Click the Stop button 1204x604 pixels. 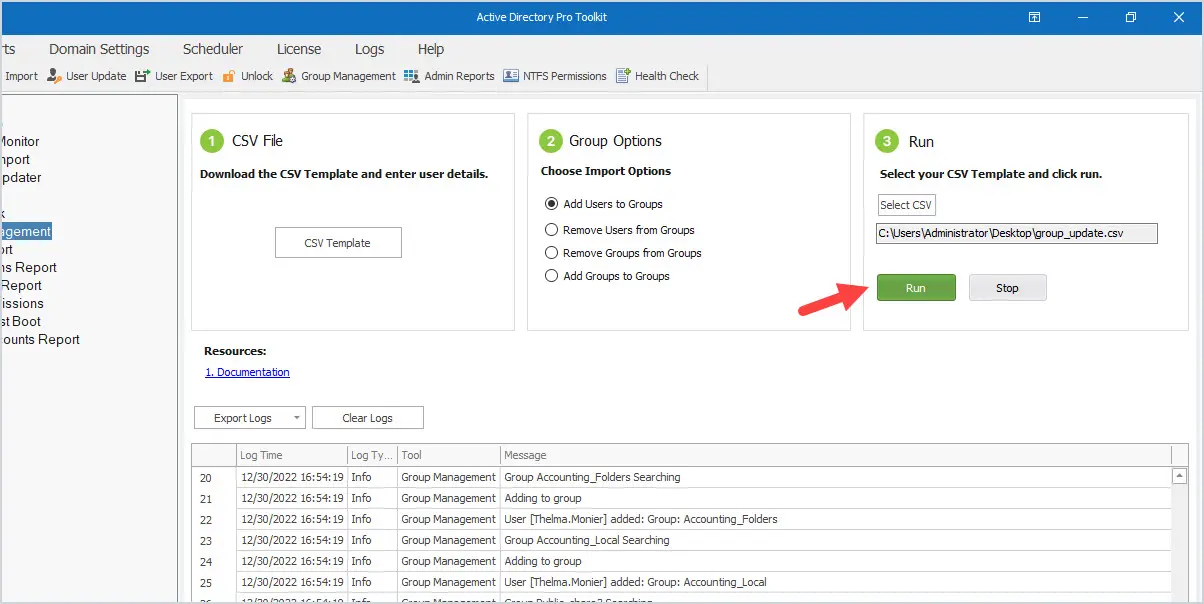pos(1007,288)
